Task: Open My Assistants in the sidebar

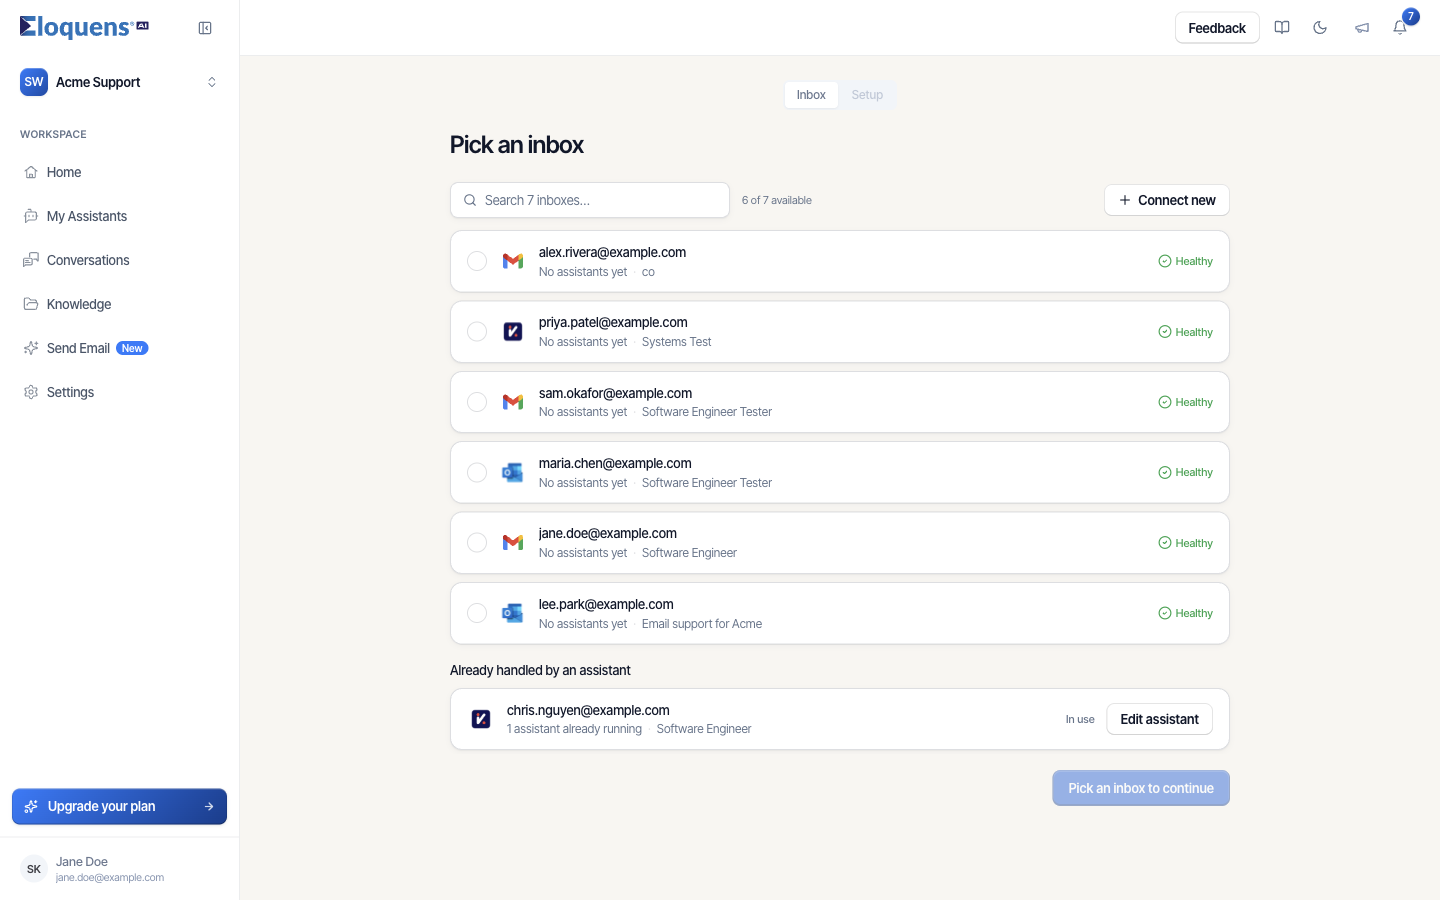Action: [x=119, y=216]
